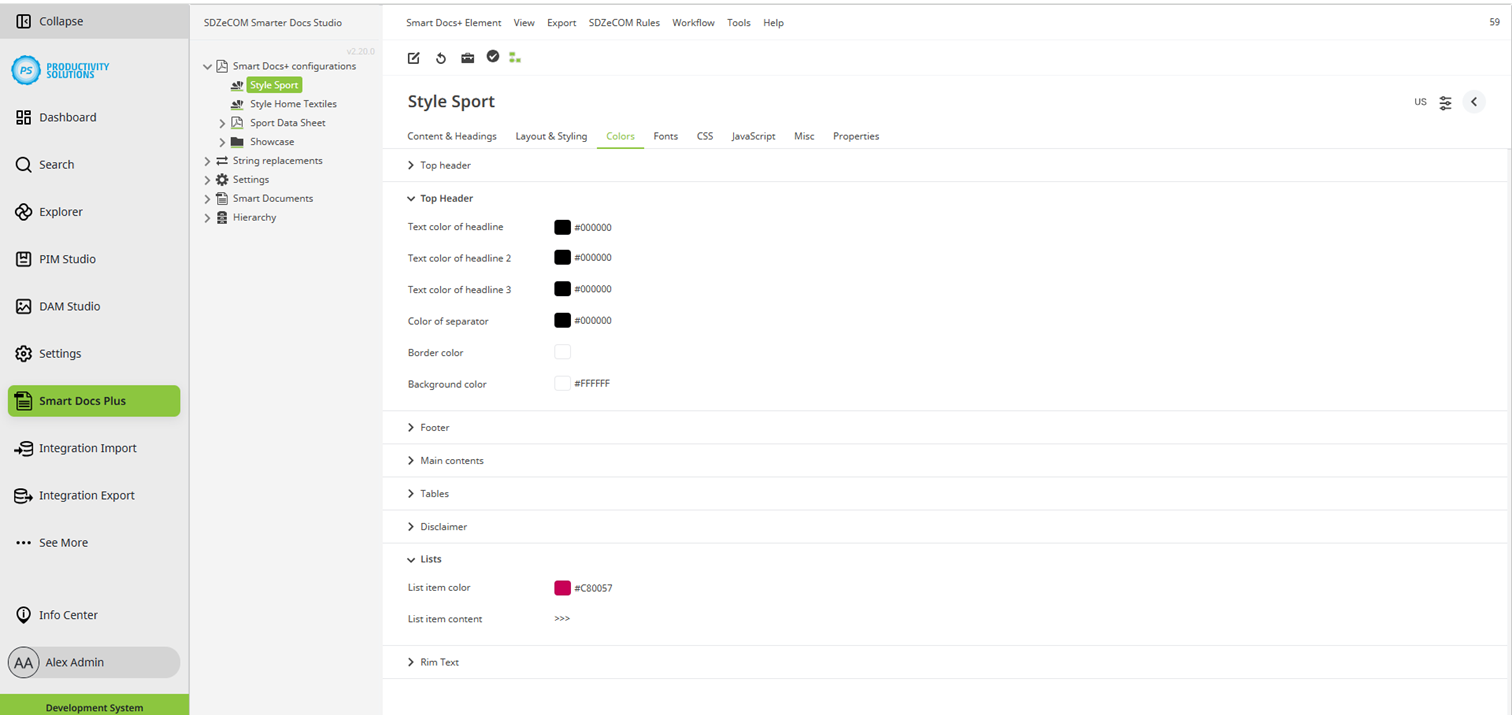The image size is (1512, 715).
Task: Expand the collapsed Top header section
Action: click(411, 165)
